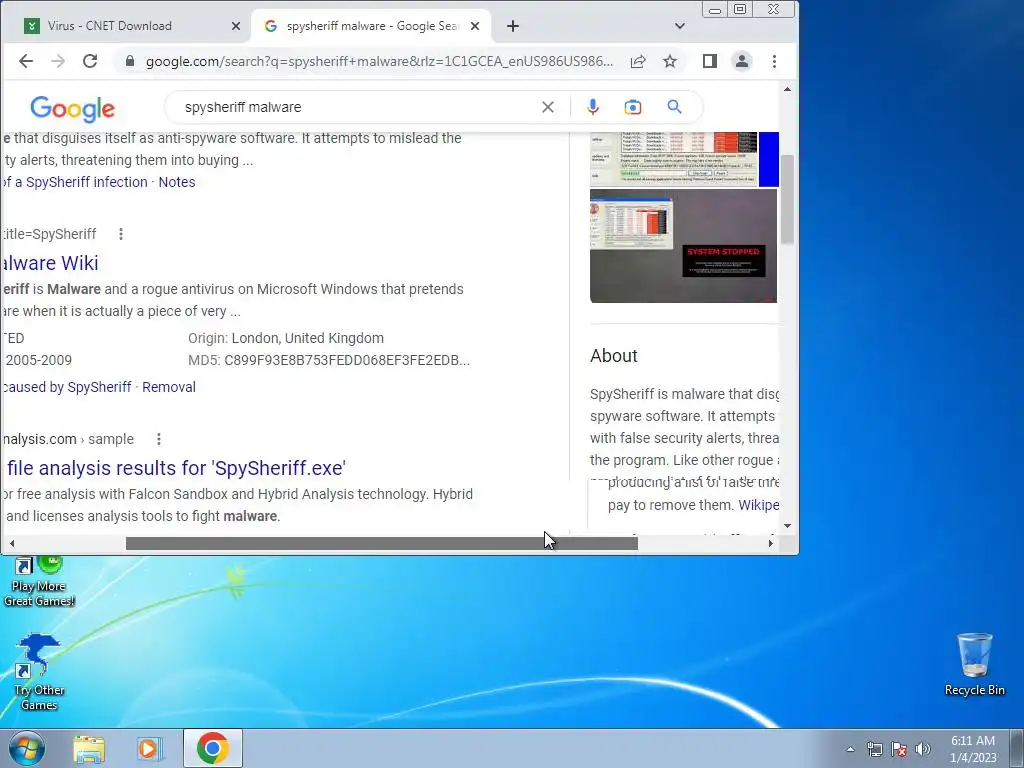Open the network tray icon
The width and height of the screenshot is (1024, 768).
point(874,749)
